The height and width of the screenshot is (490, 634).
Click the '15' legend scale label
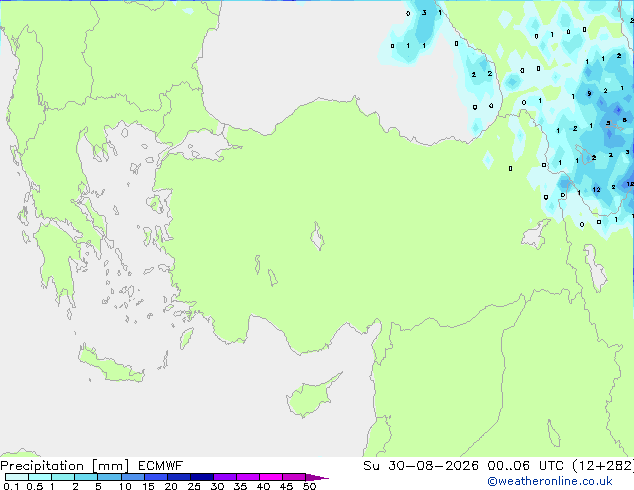pyautogui.click(x=148, y=486)
